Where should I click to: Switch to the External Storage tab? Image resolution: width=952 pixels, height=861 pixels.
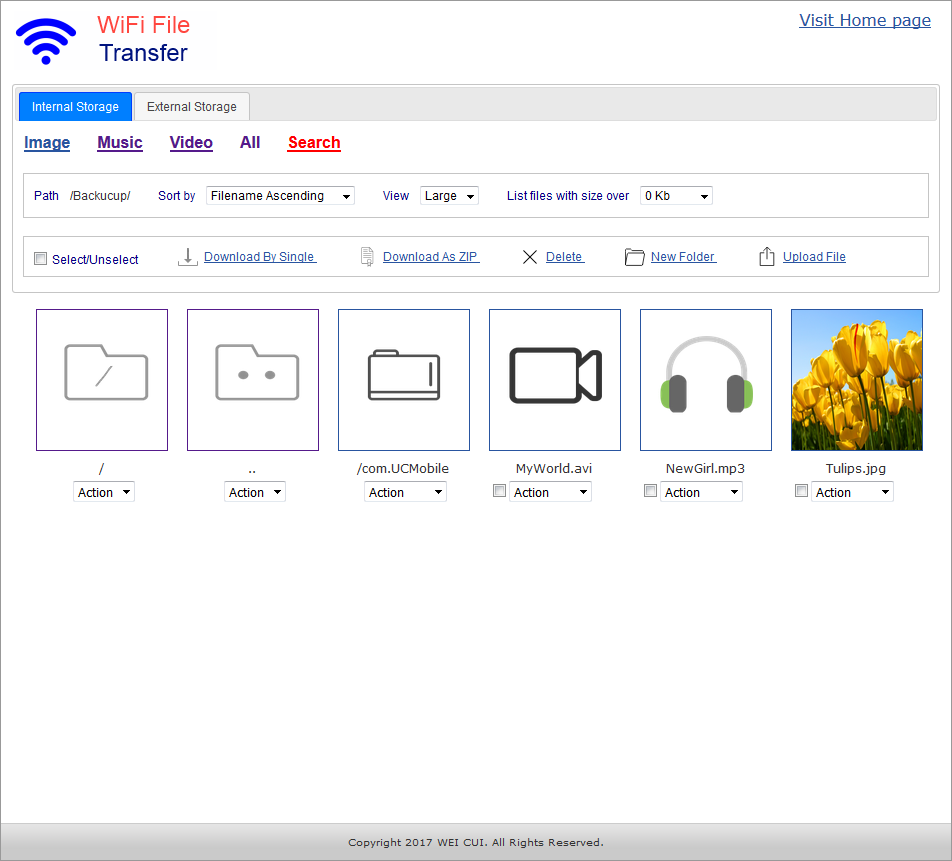(x=192, y=107)
